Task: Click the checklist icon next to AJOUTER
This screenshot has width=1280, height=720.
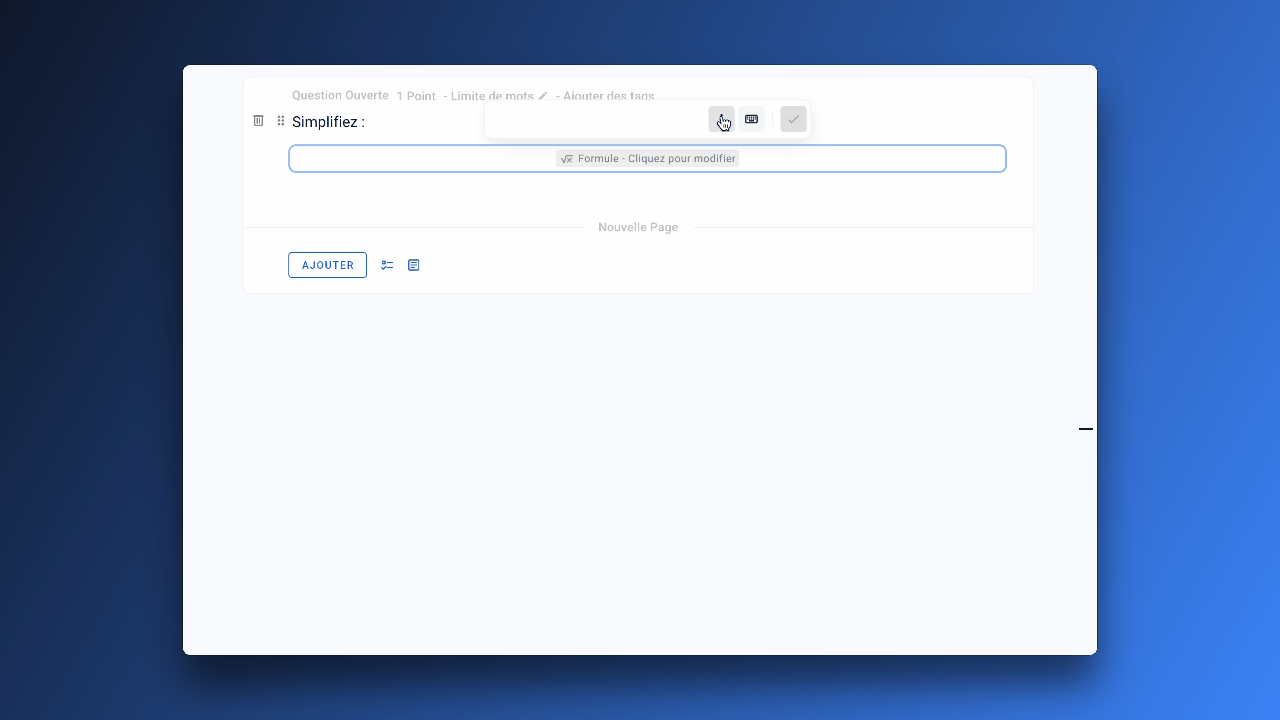Action: (x=387, y=265)
